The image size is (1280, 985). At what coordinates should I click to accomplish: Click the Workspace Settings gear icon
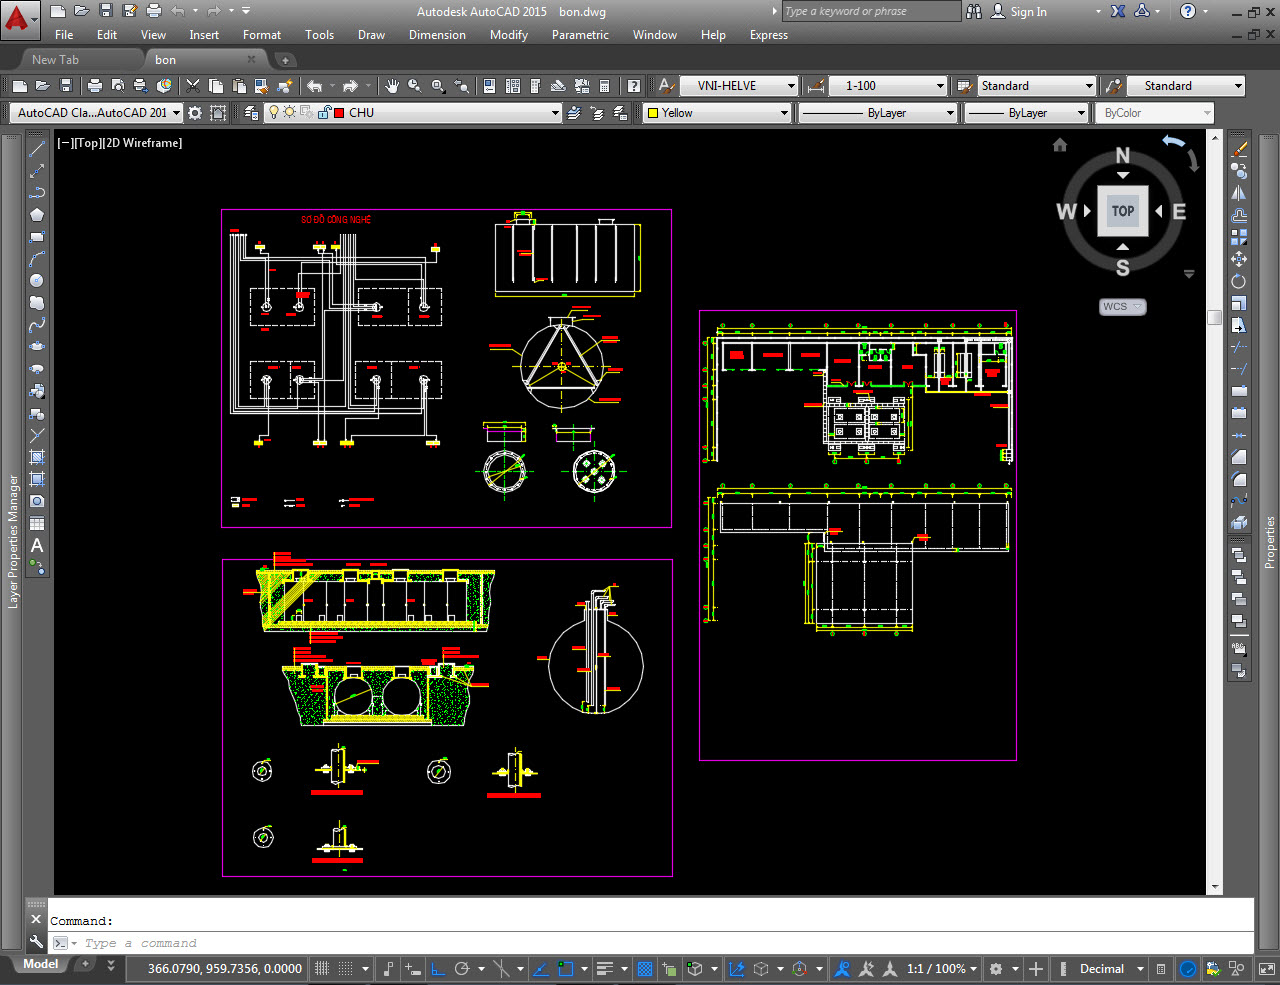[x=195, y=113]
